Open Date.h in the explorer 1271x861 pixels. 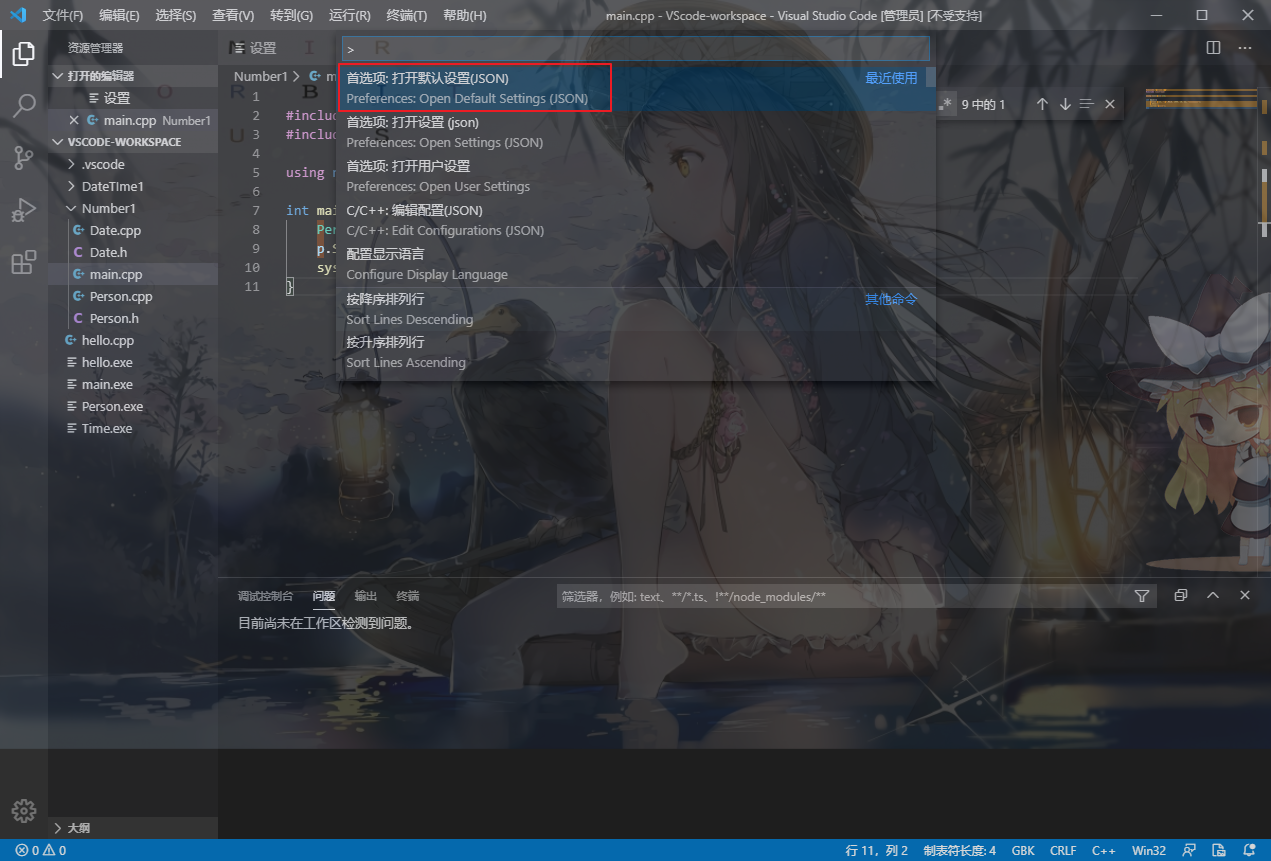pyautogui.click(x=133, y=252)
